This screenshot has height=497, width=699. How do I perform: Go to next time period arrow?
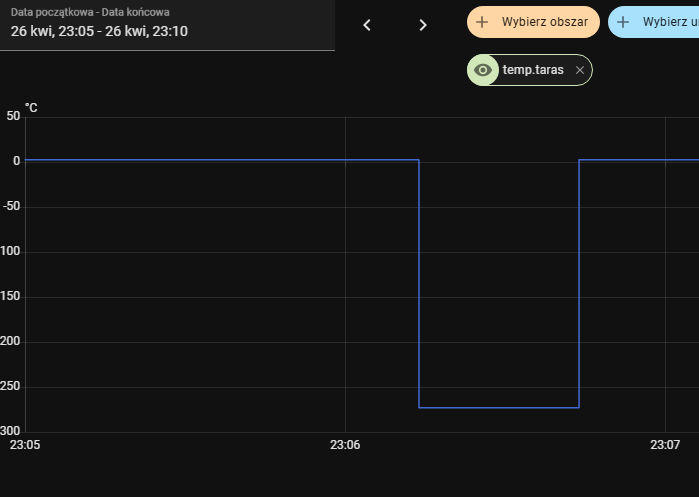(x=423, y=25)
